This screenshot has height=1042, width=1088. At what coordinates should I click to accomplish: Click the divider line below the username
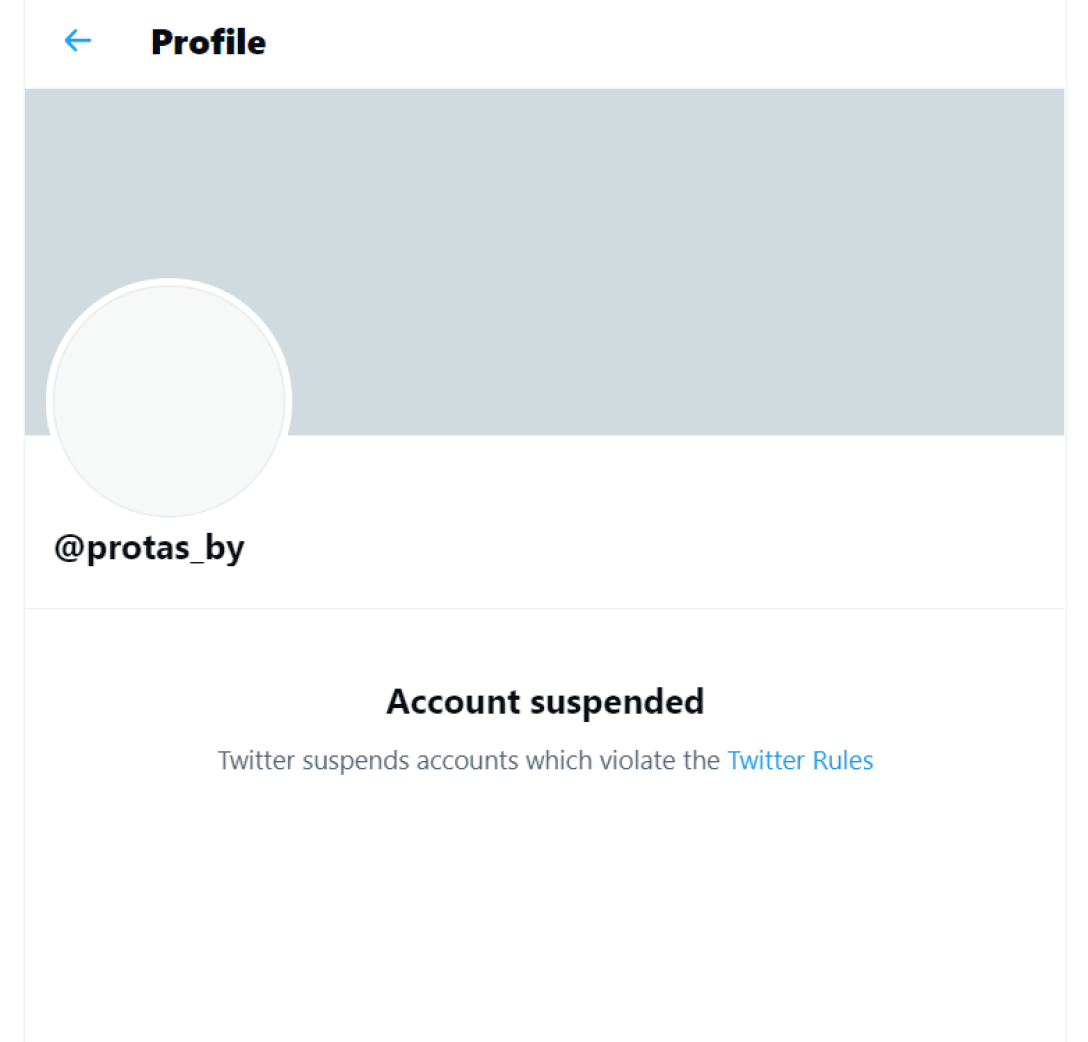545,608
